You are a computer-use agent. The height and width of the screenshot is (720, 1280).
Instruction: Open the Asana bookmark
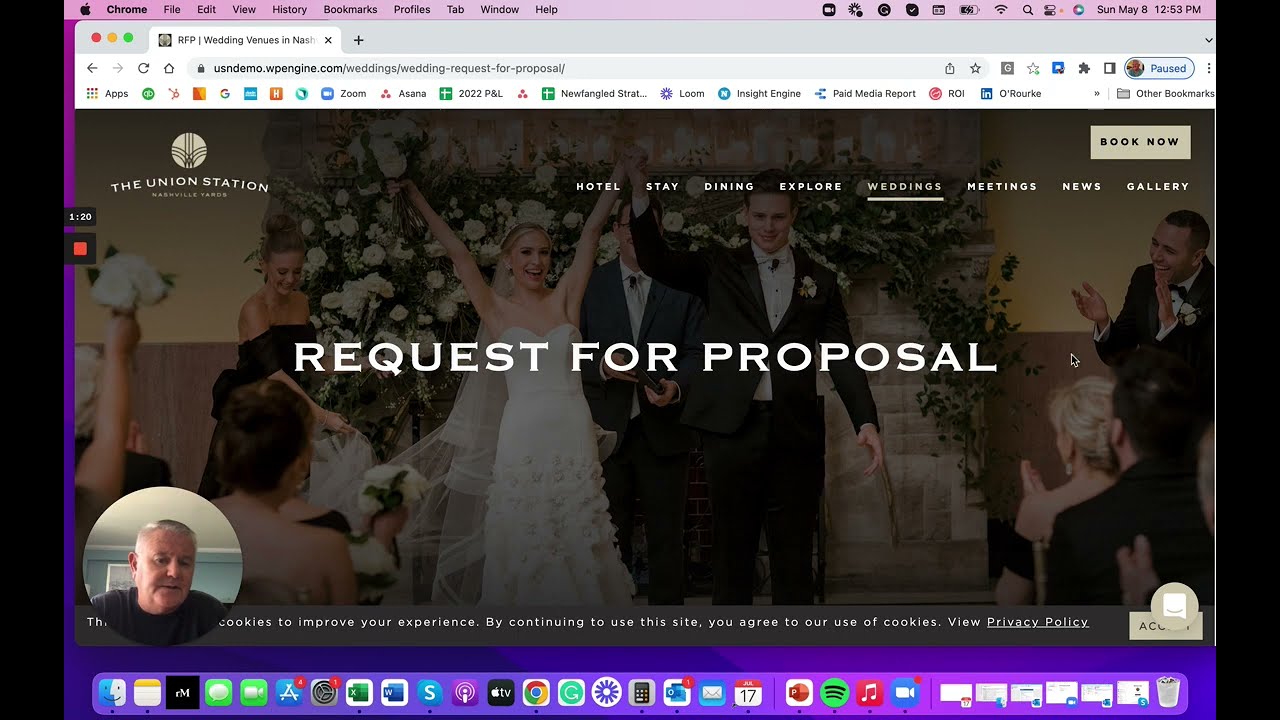[x=403, y=94]
